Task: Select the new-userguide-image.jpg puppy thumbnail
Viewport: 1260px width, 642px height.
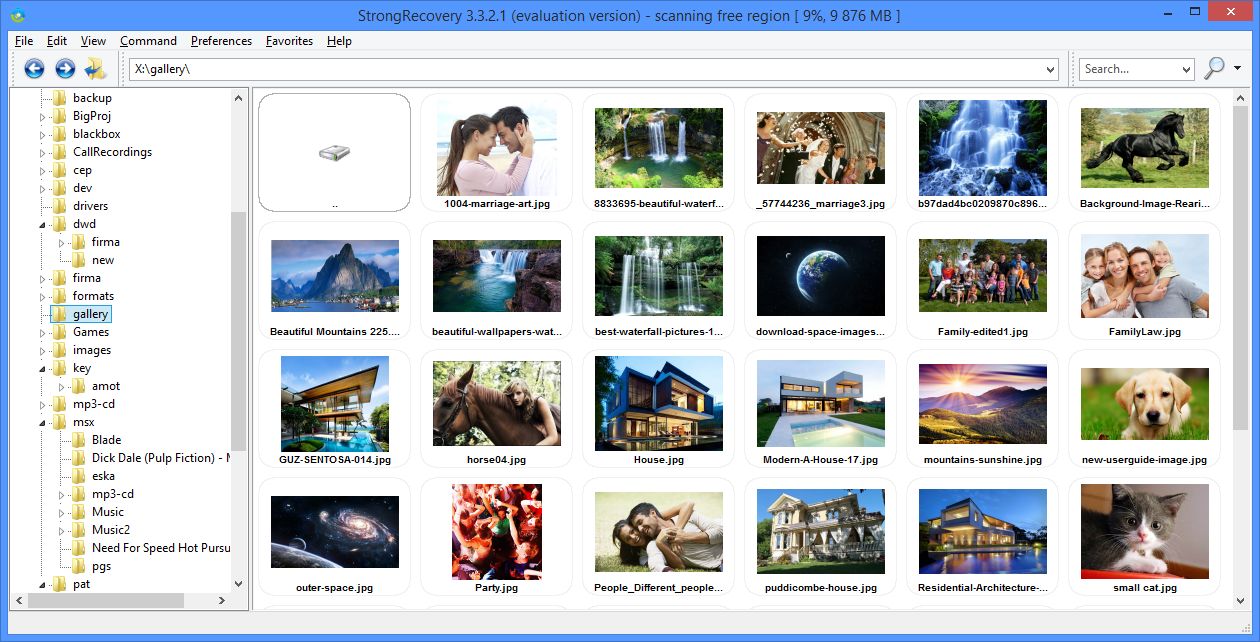Action: [x=1145, y=409]
